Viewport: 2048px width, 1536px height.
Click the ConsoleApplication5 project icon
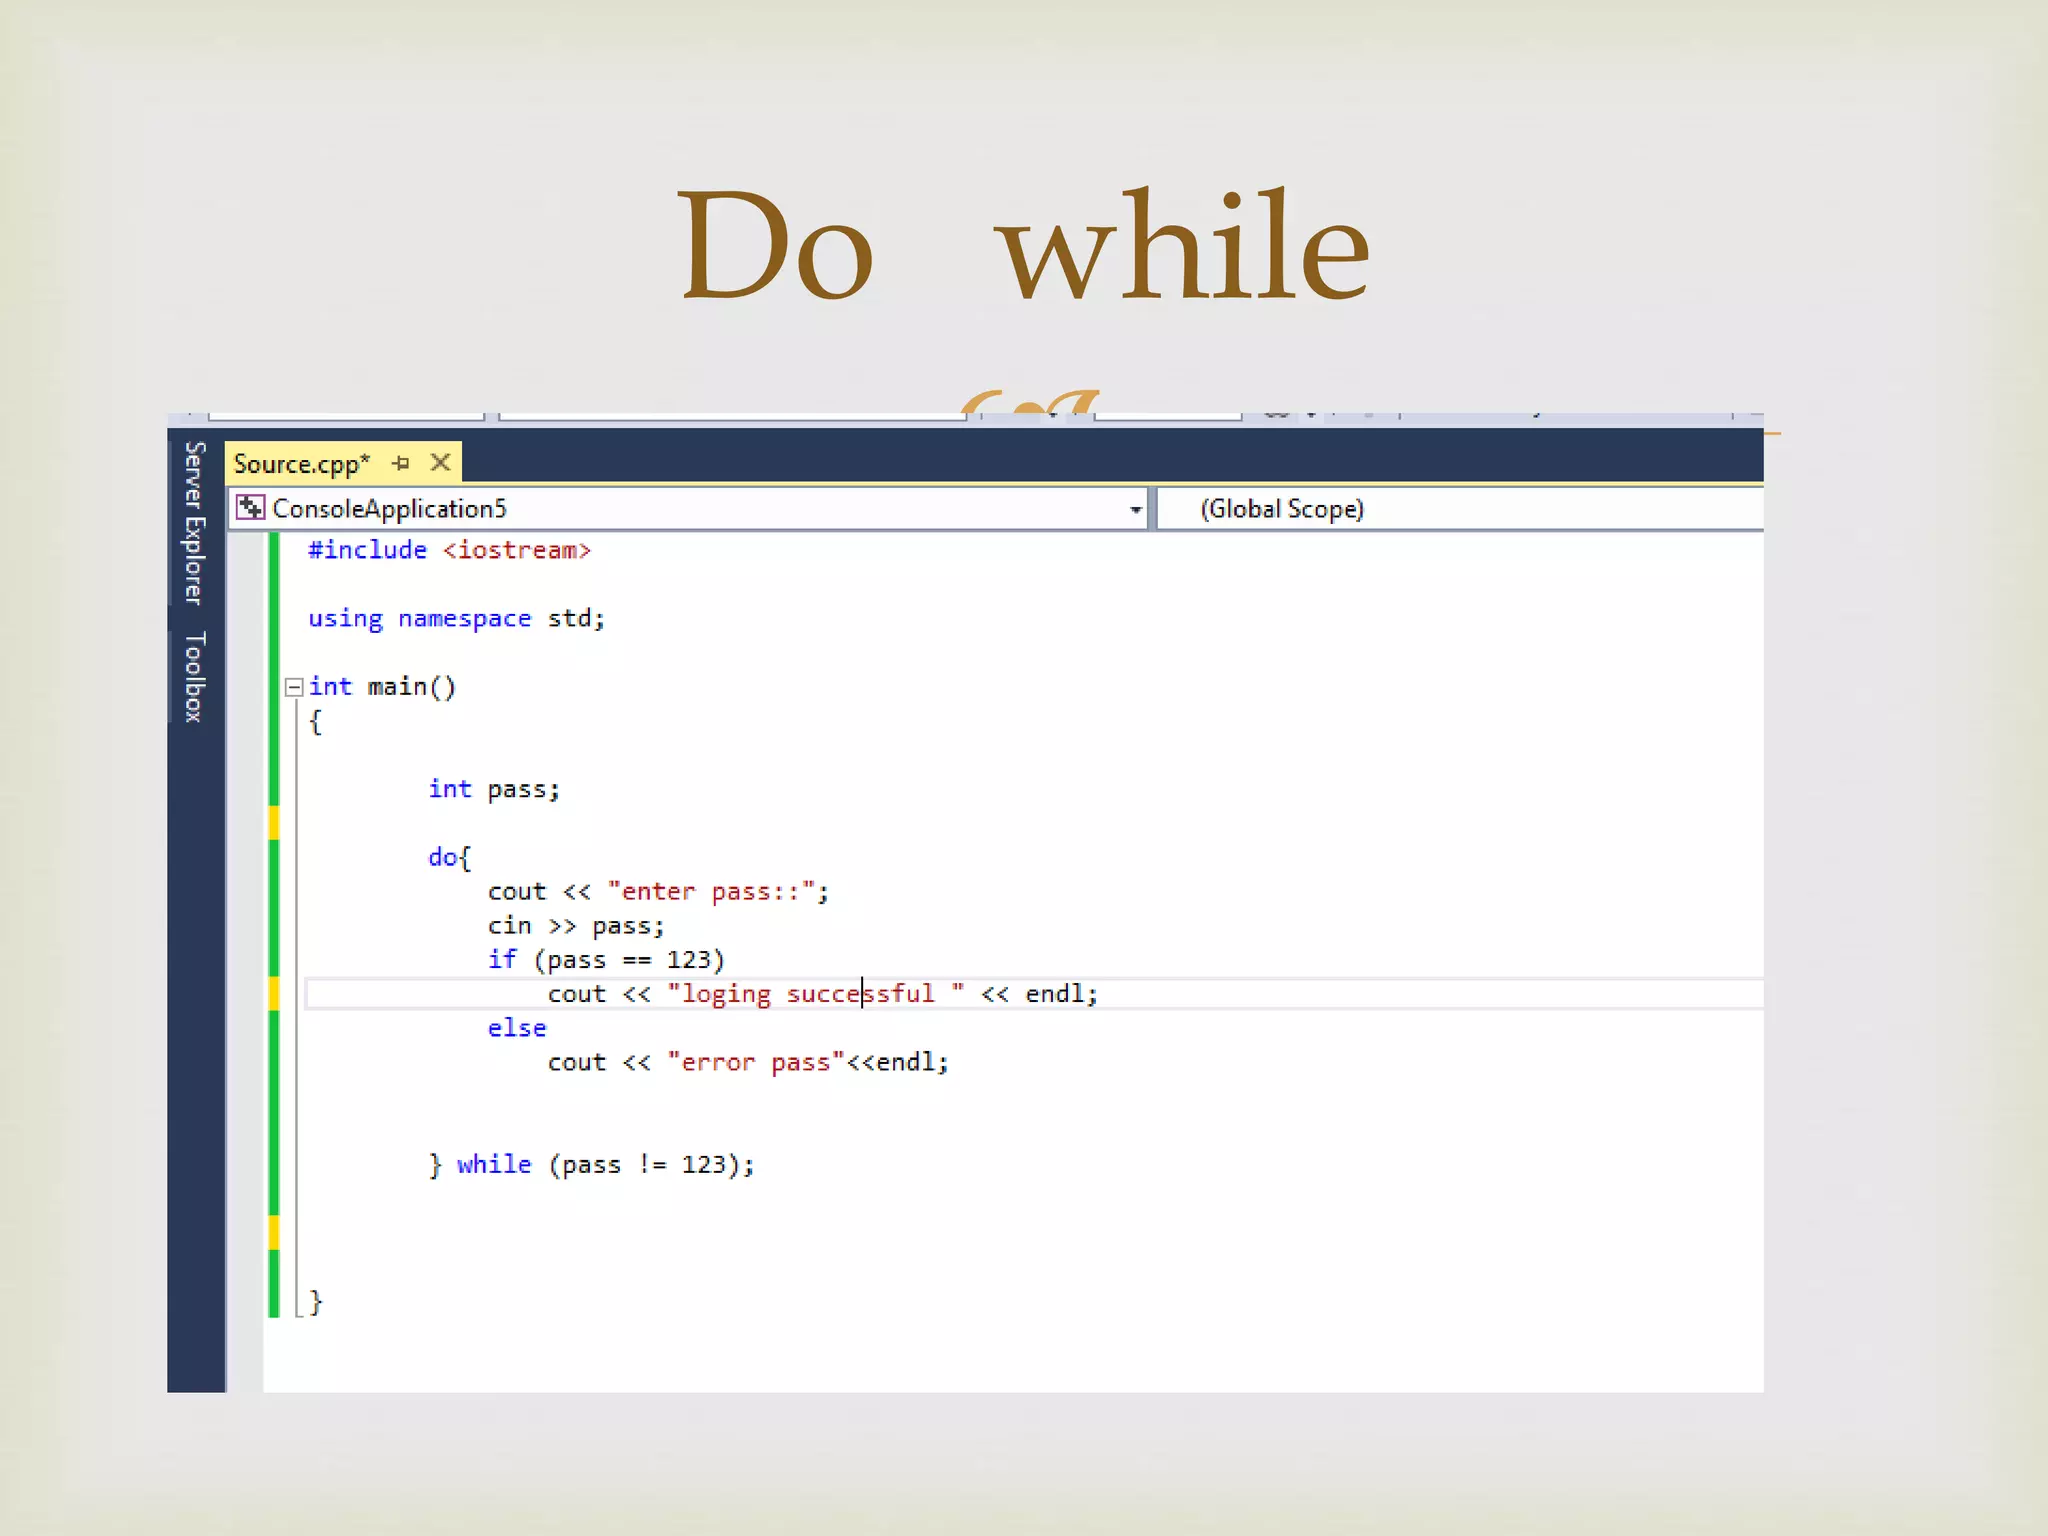tap(250, 508)
